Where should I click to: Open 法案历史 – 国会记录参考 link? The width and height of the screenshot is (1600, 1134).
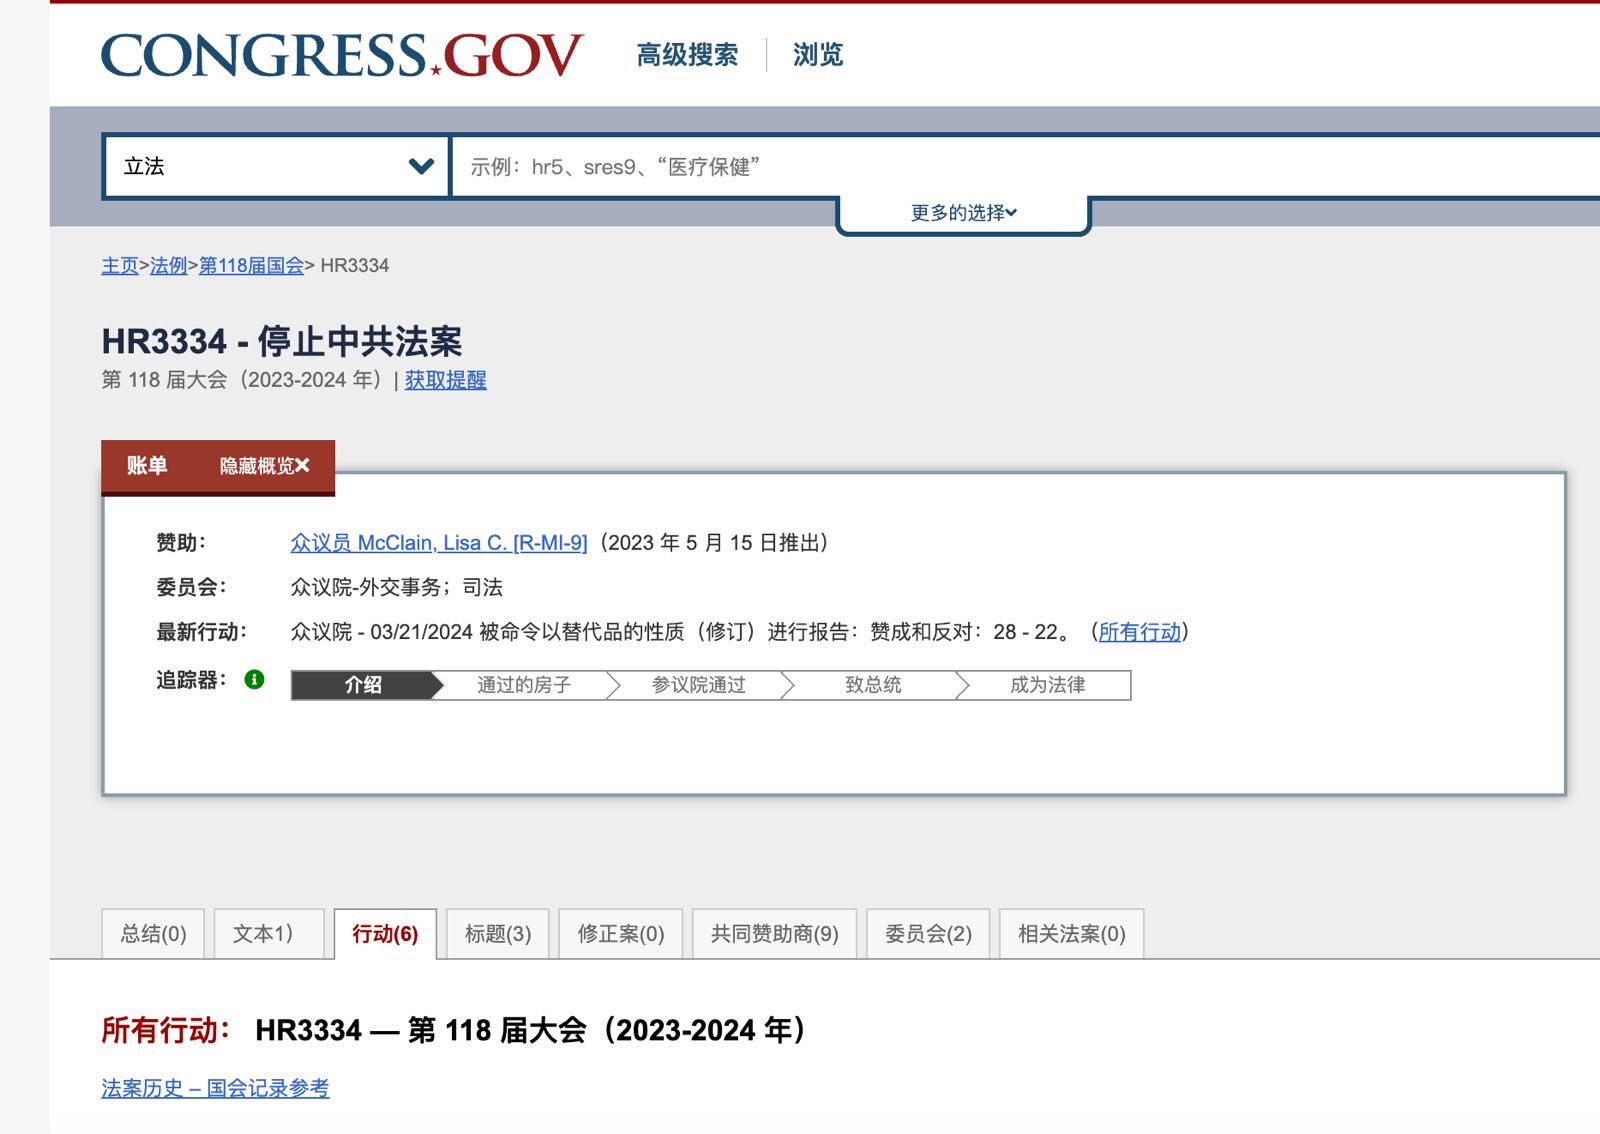pos(215,1088)
